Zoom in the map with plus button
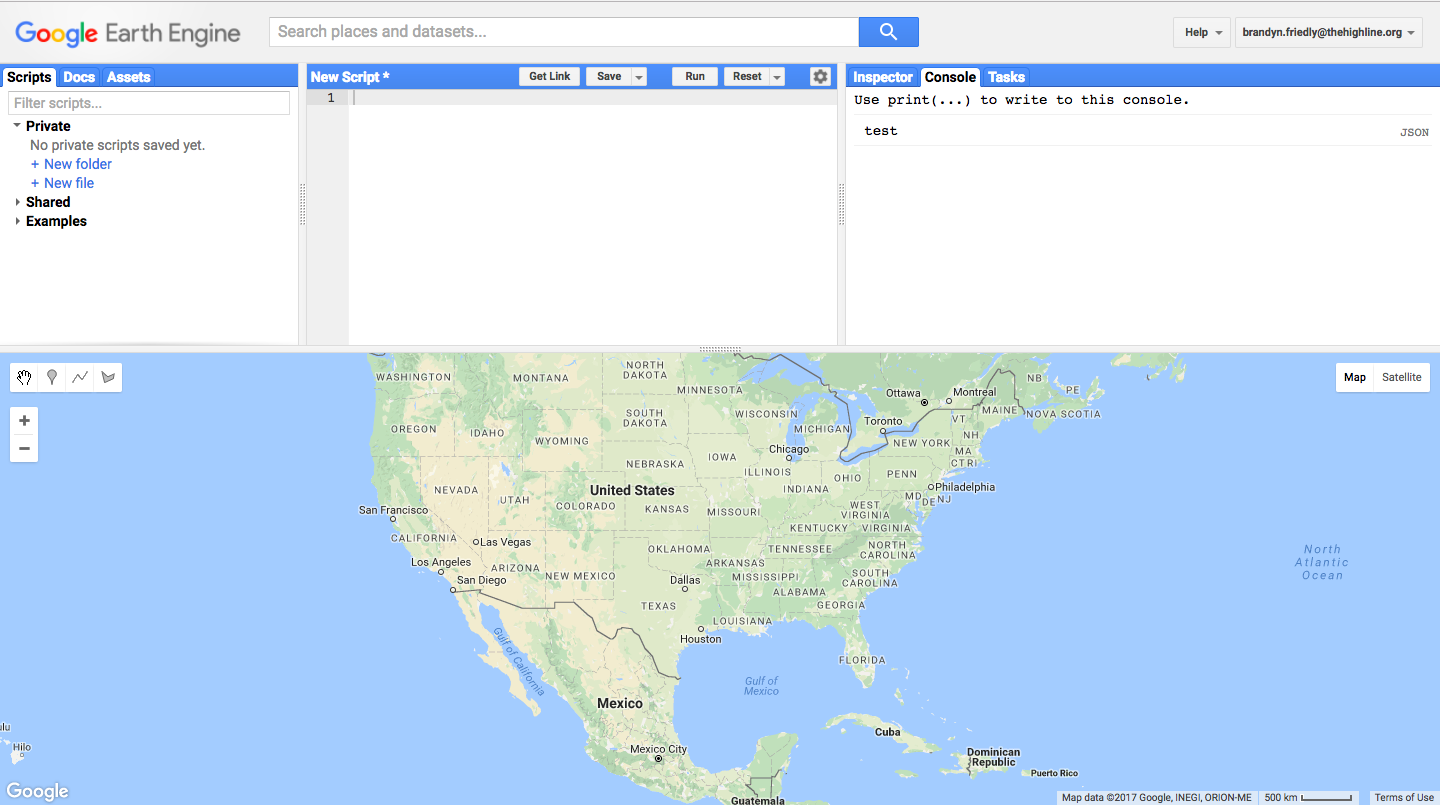 24,421
